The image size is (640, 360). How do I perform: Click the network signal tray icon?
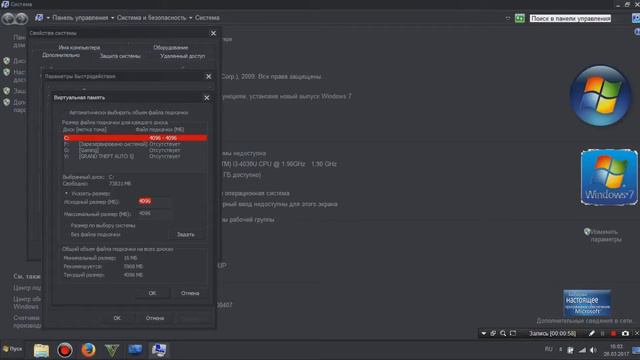point(582,350)
